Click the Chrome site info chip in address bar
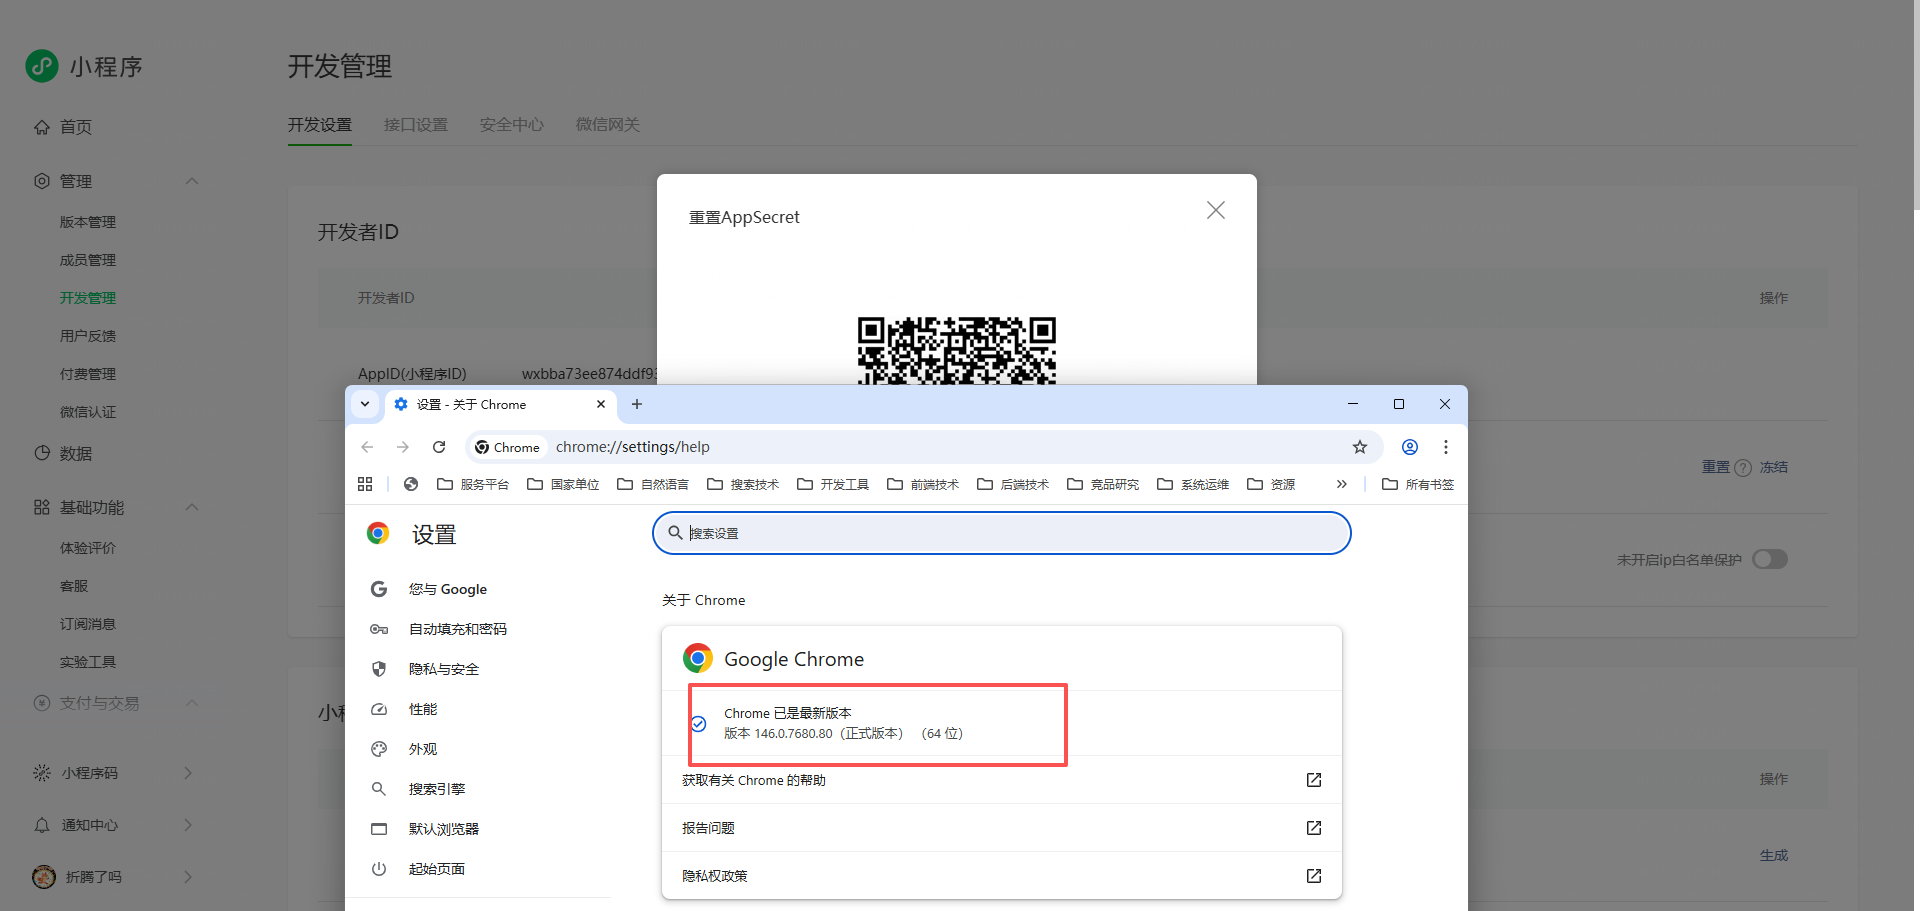This screenshot has height=911, width=1920. click(x=508, y=447)
